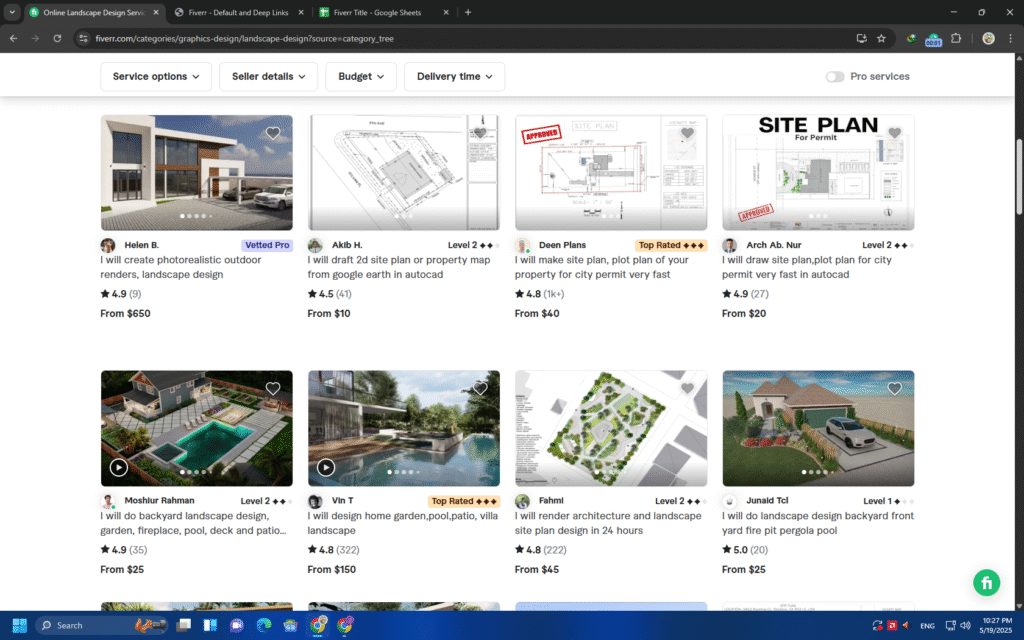The image size is (1024, 640).
Task: Open the Delivery time dropdown
Action: pyautogui.click(x=455, y=76)
